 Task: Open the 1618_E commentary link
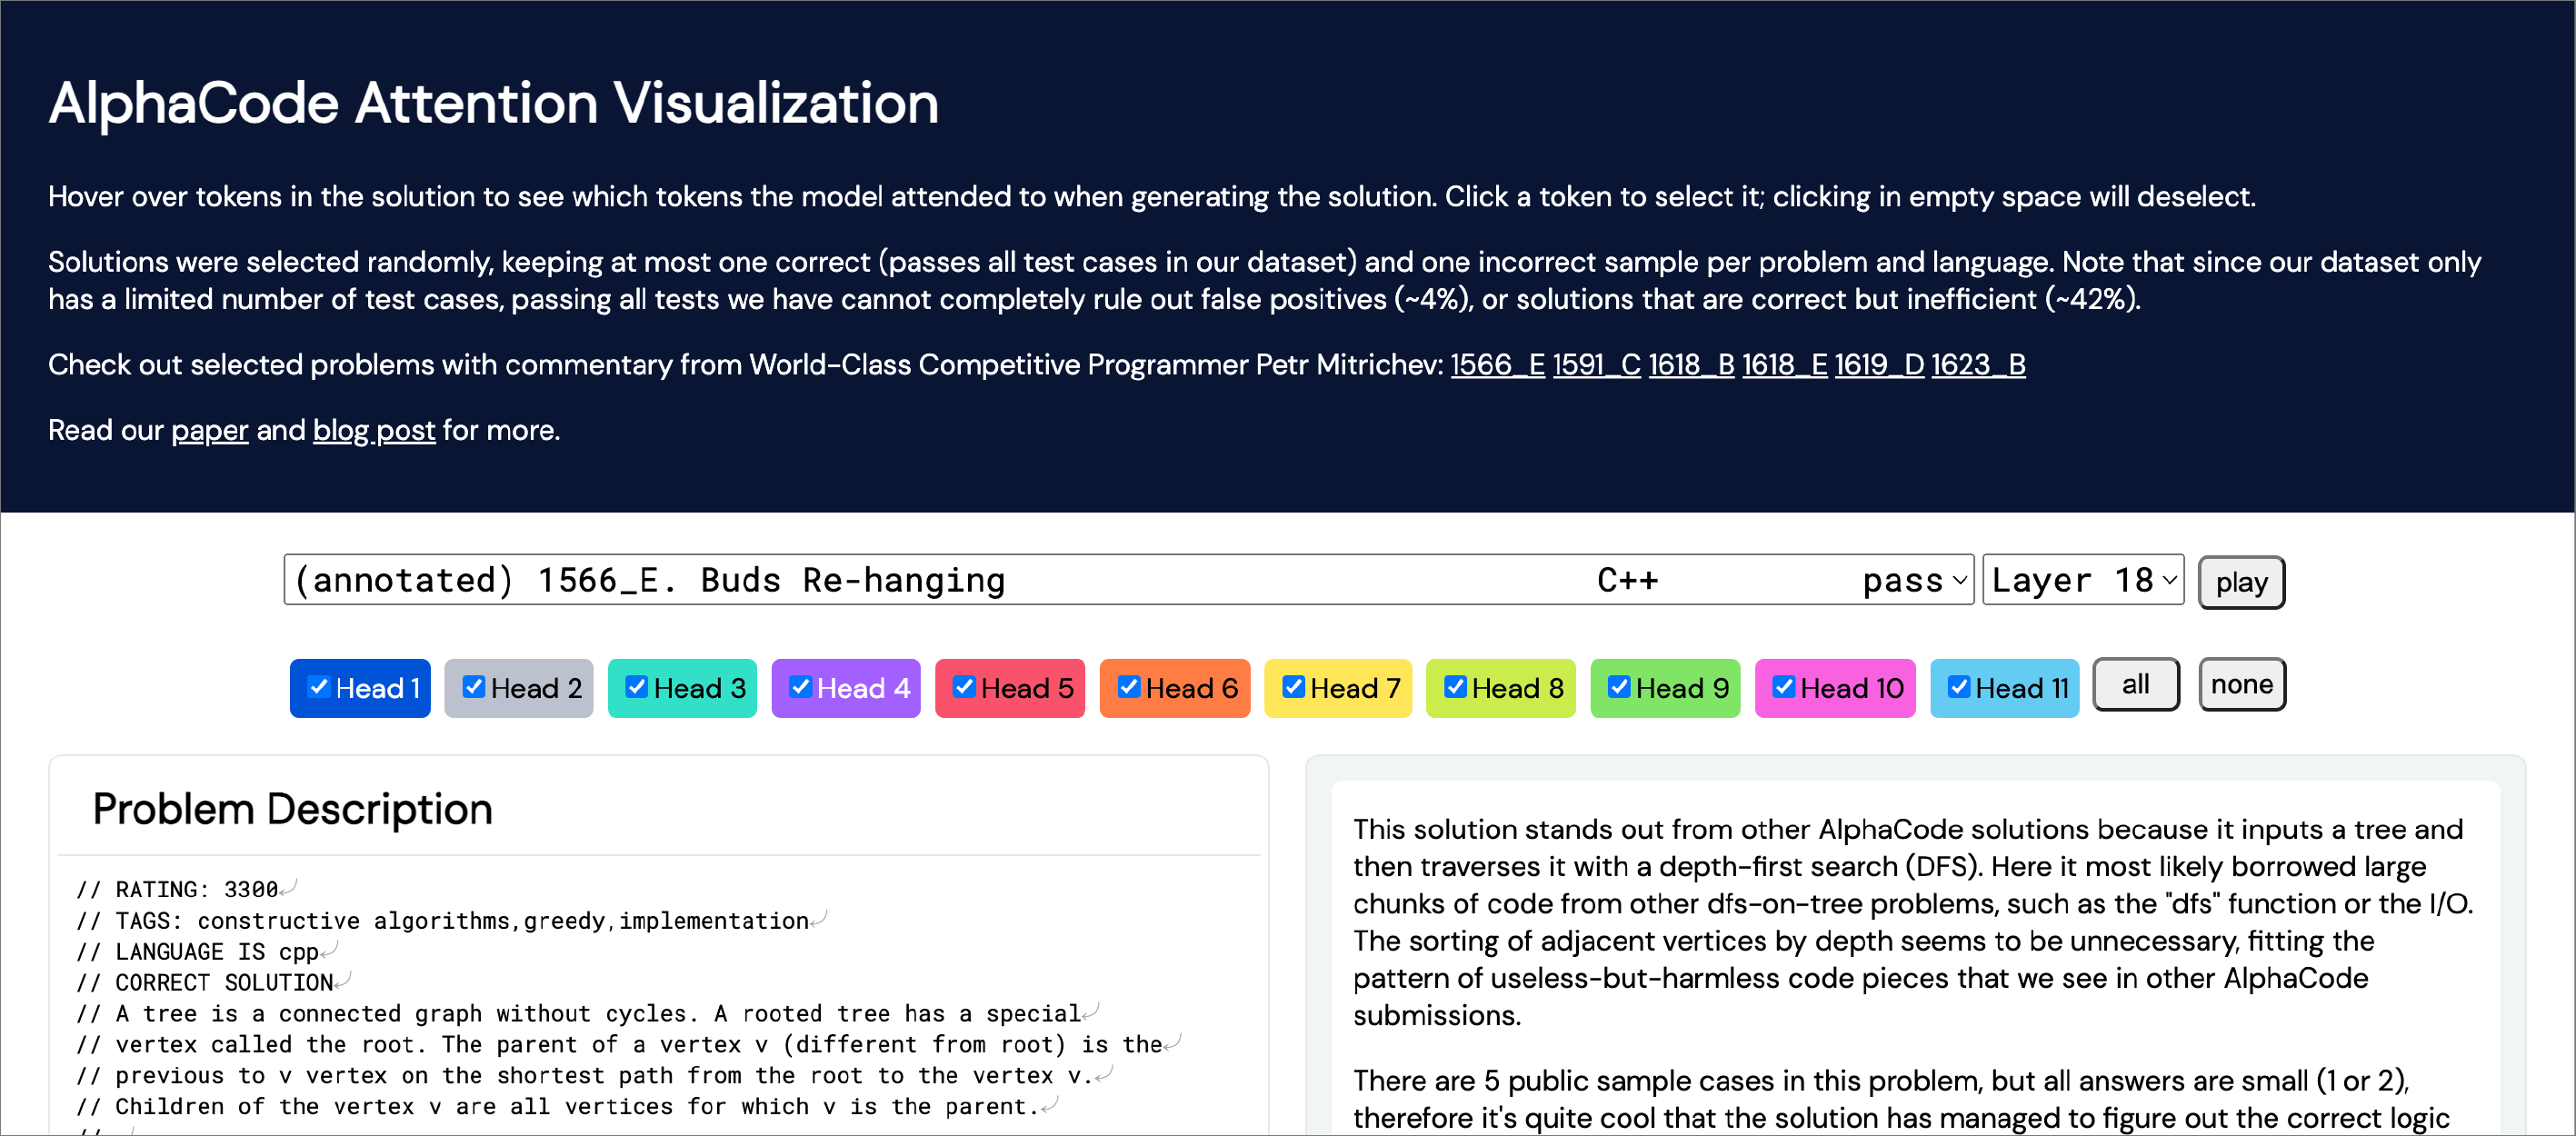coord(1784,365)
